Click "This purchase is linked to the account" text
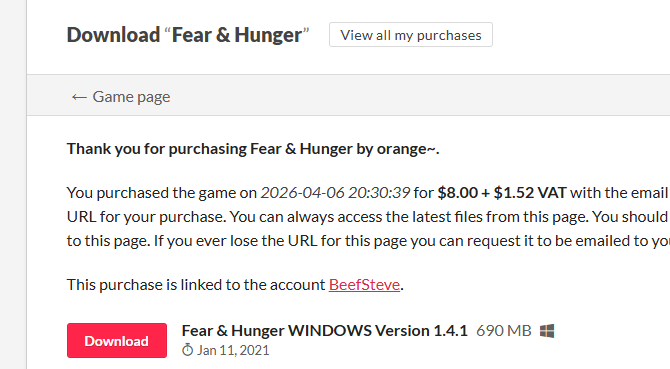 coord(196,284)
